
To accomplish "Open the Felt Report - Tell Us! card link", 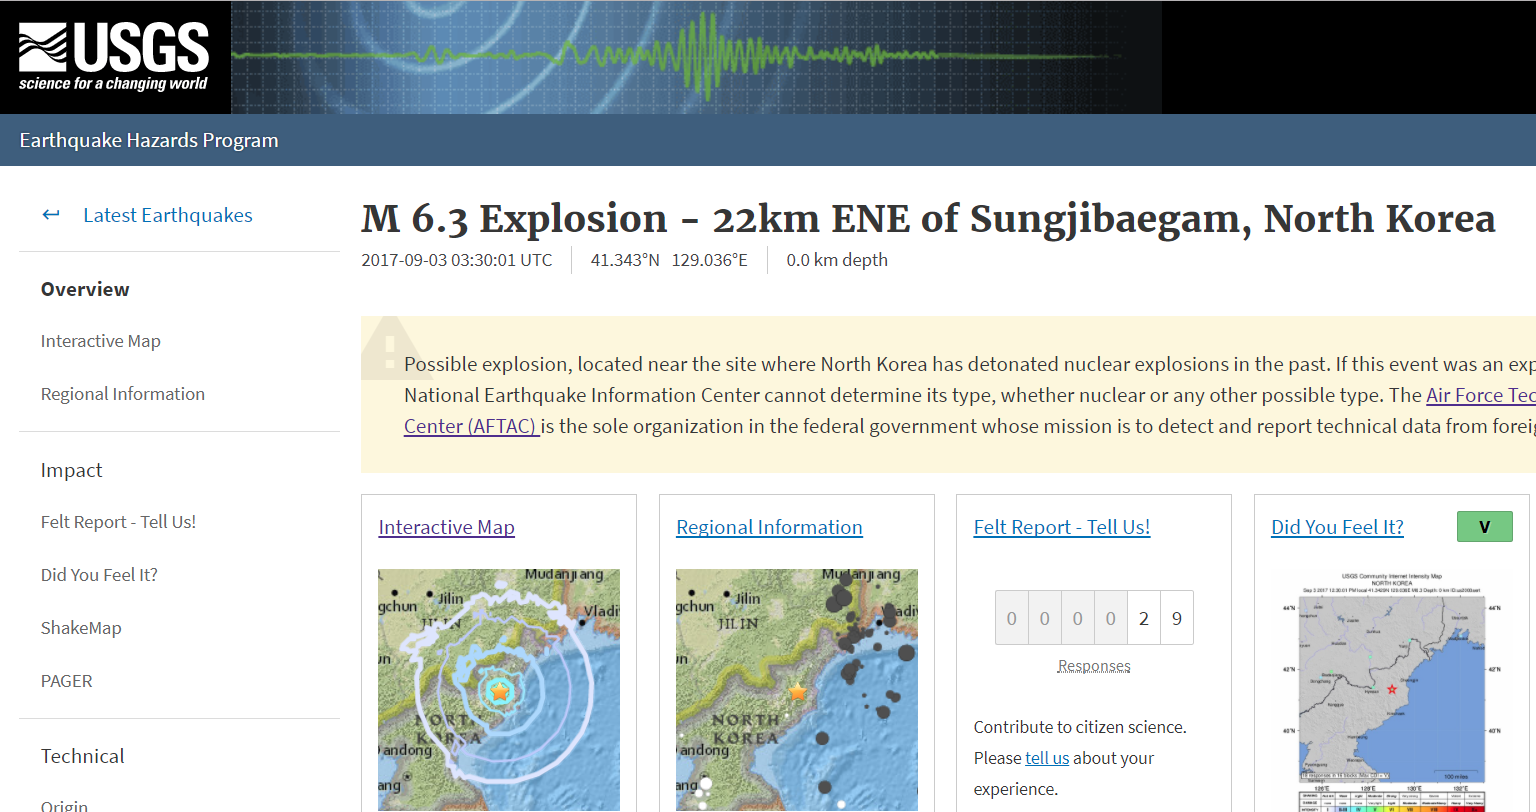I will pyautogui.click(x=1061, y=527).
